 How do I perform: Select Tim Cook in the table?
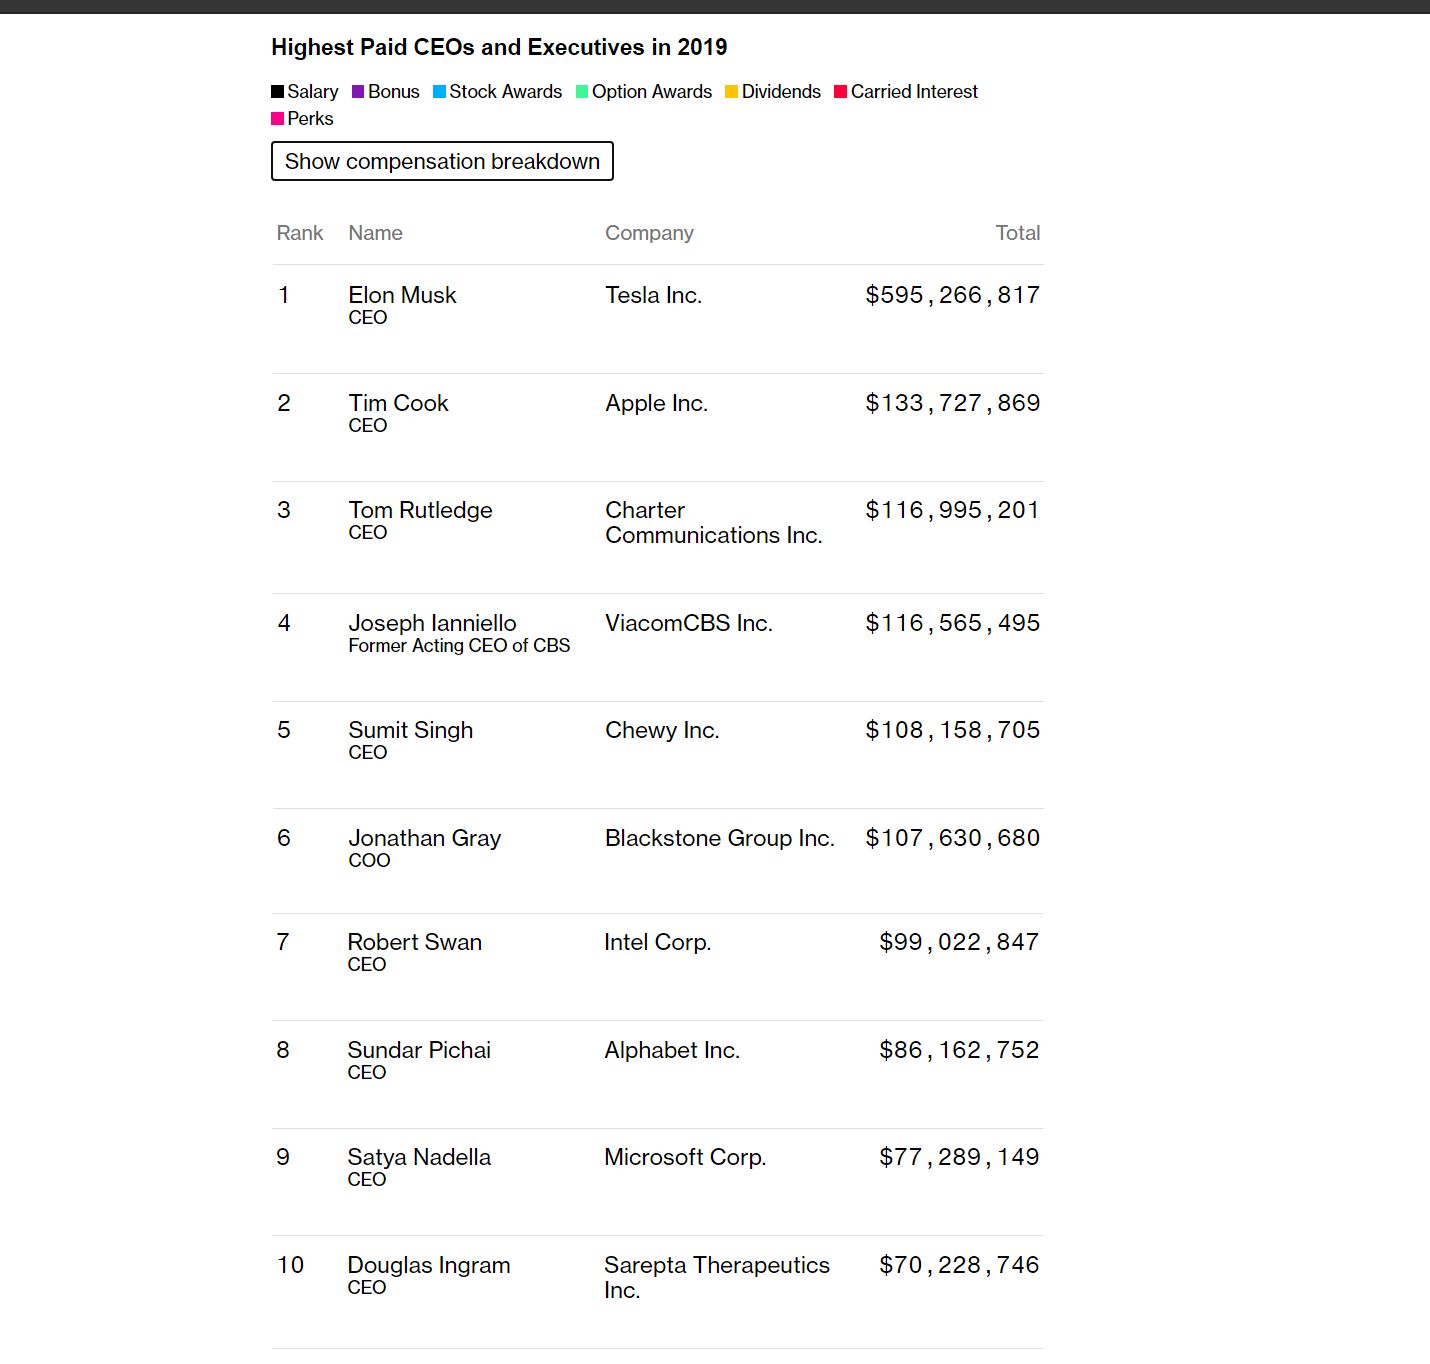(x=398, y=403)
